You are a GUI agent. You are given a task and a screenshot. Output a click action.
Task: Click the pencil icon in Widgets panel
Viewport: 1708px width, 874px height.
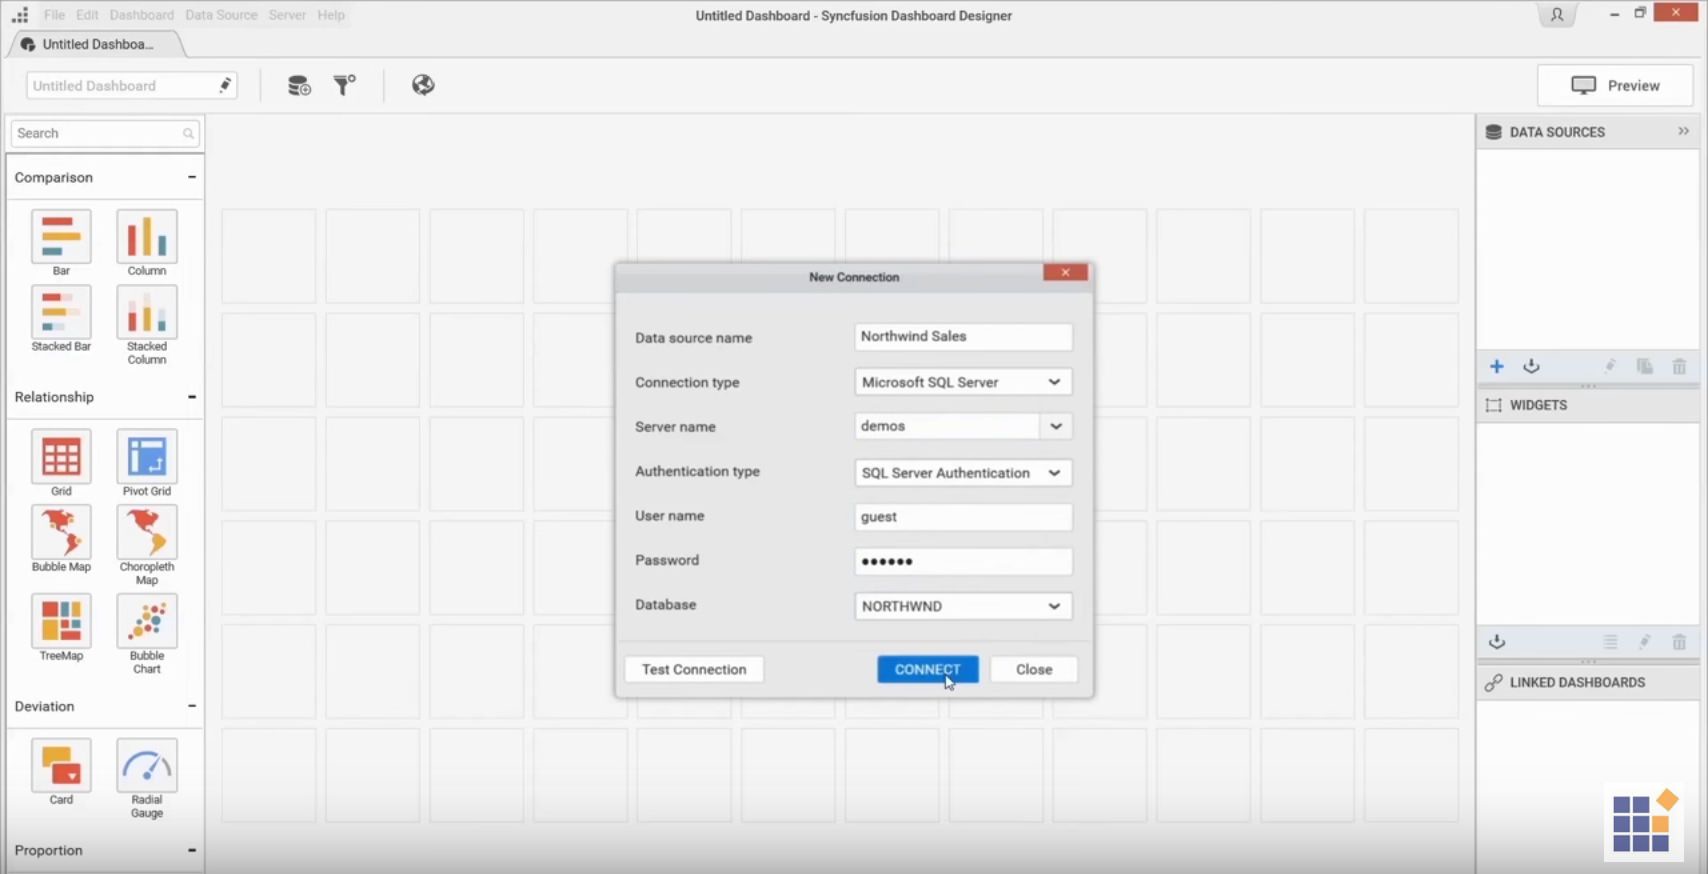pyautogui.click(x=1645, y=642)
